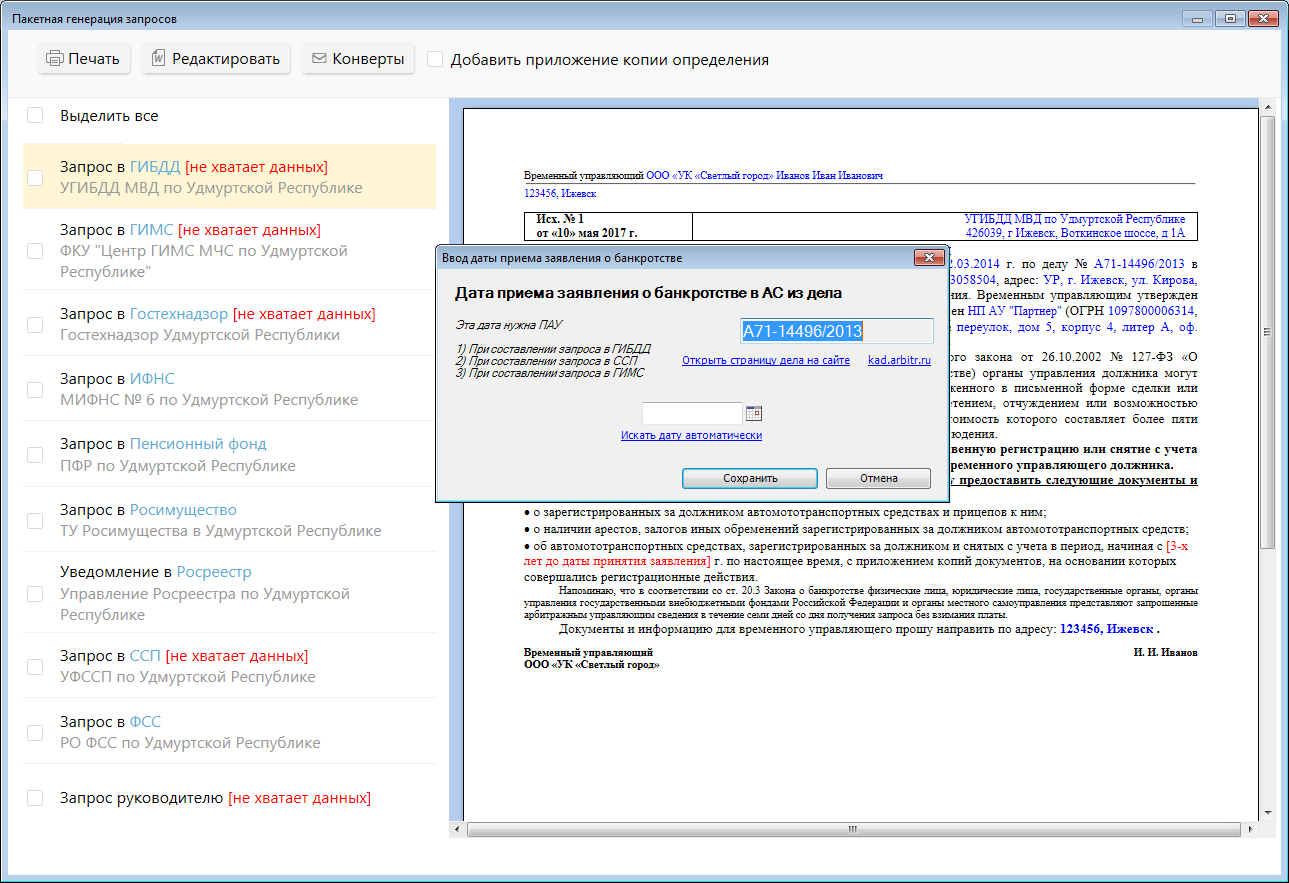This screenshot has width=1289, height=883.
Task: Follow the Искать дату автоматически link
Action: pos(691,435)
